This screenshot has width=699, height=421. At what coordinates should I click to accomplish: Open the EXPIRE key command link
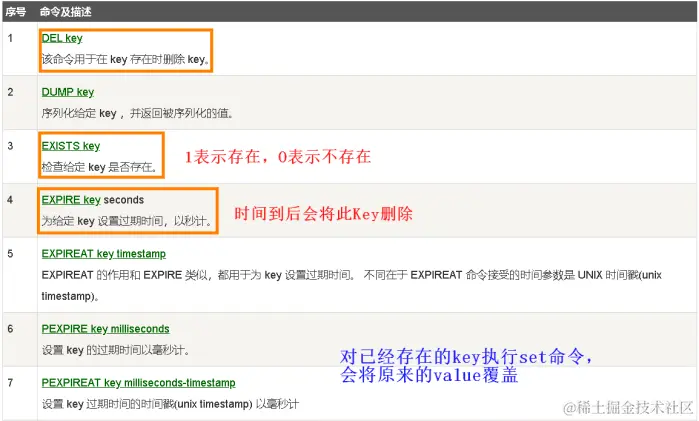point(71,200)
